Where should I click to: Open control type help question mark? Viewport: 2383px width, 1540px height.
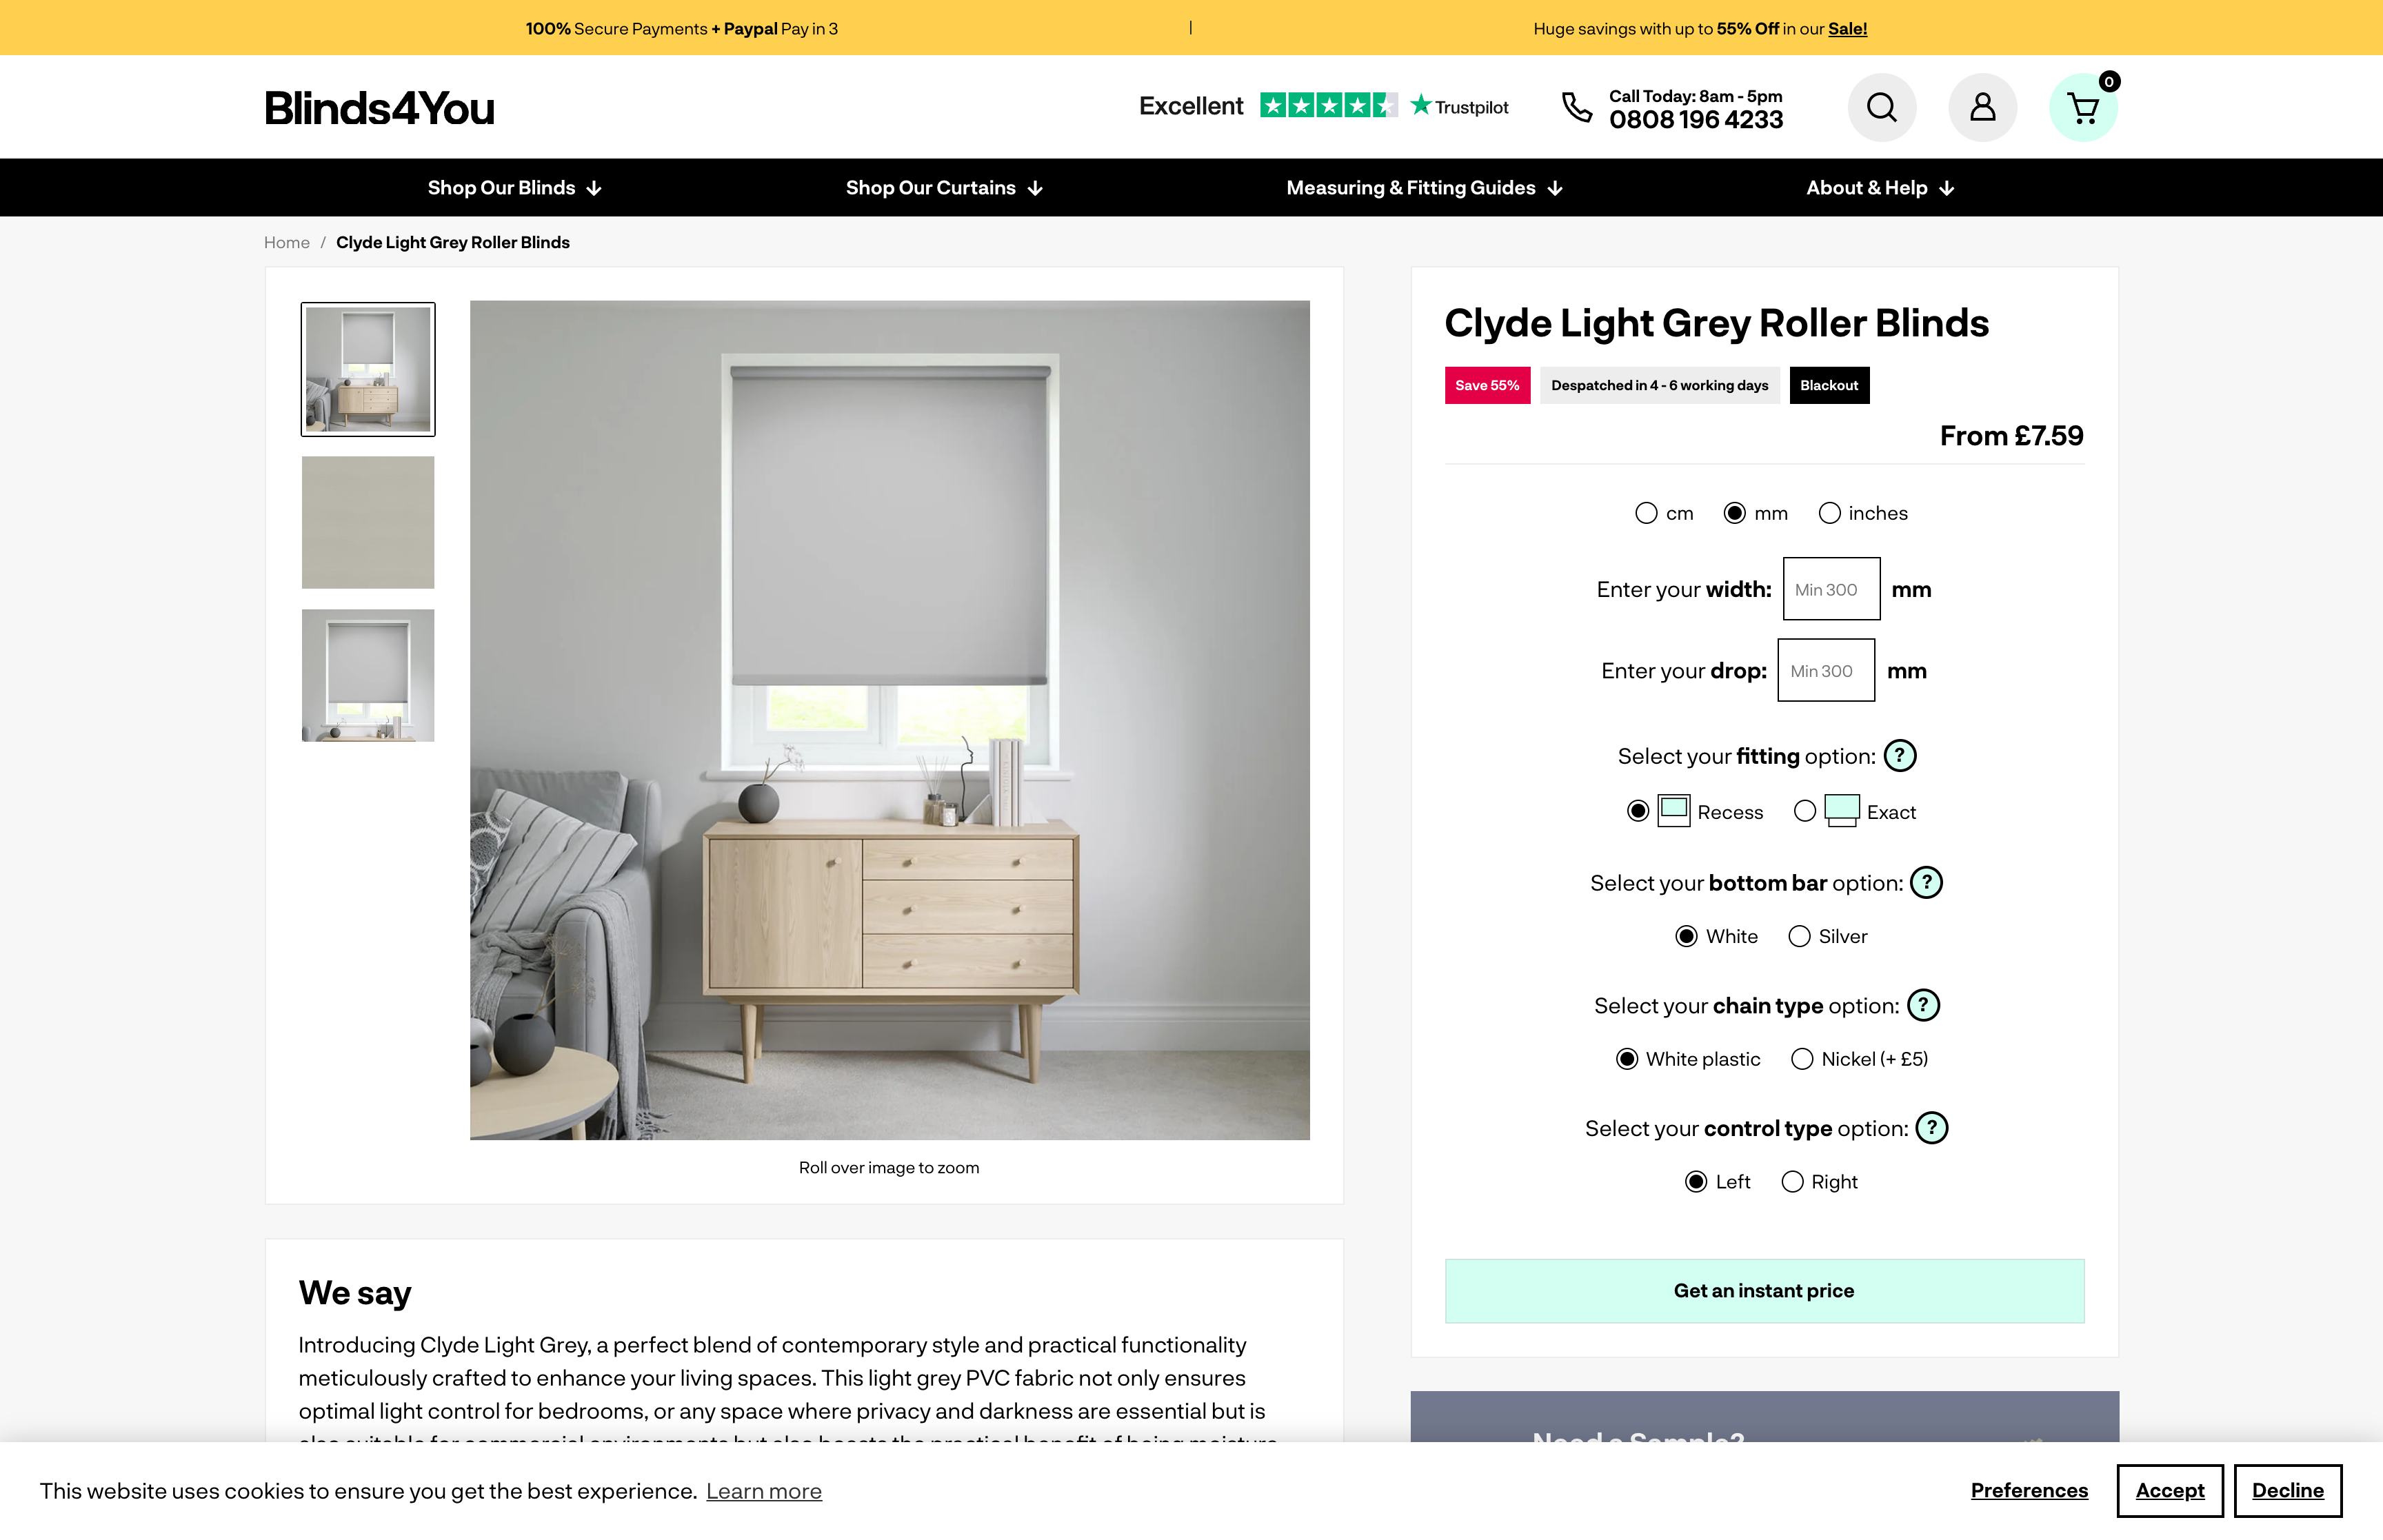1931,1128
